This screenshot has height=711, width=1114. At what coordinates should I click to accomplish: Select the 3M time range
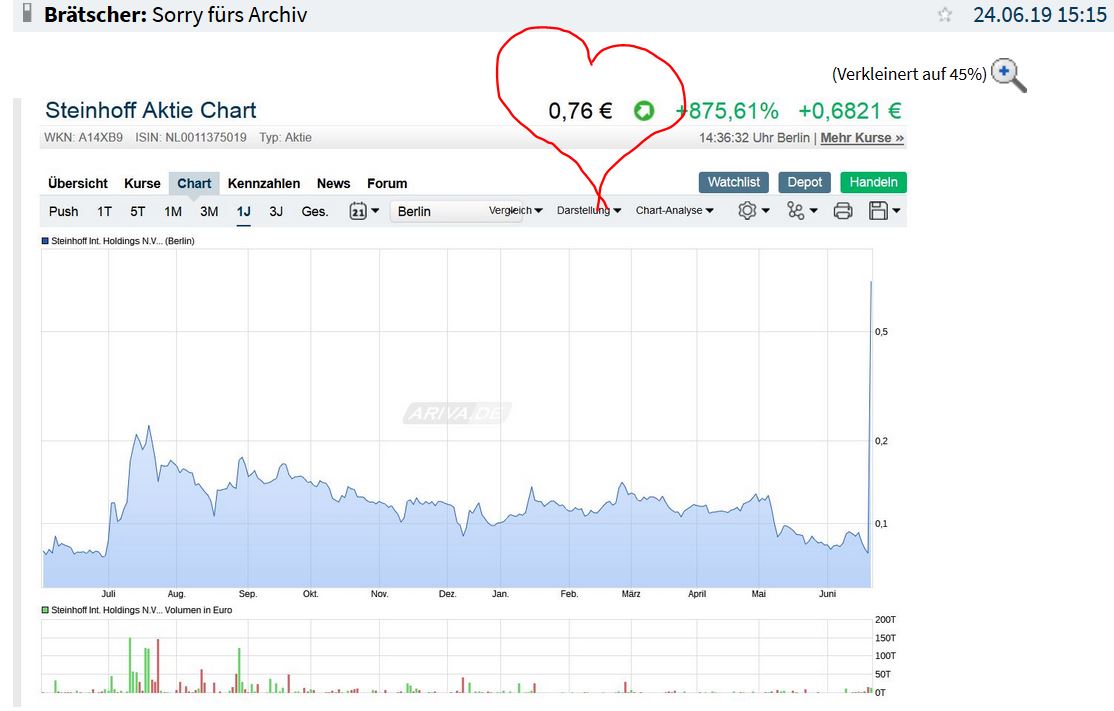(x=209, y=211)
